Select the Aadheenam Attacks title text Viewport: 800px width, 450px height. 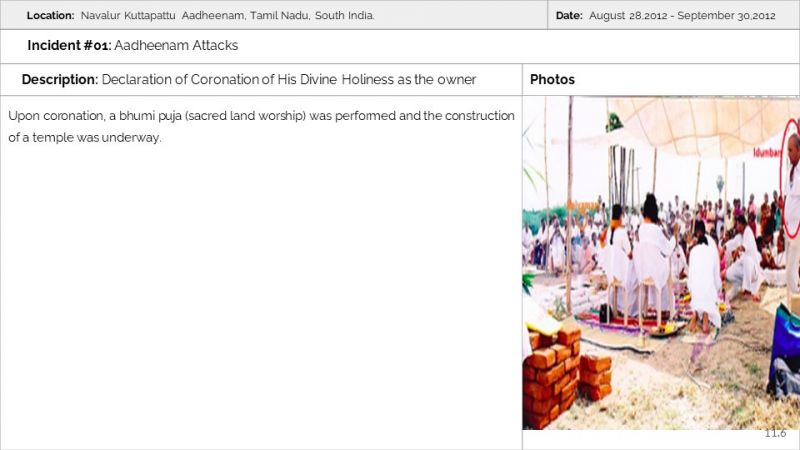click(x=176, y=45)
